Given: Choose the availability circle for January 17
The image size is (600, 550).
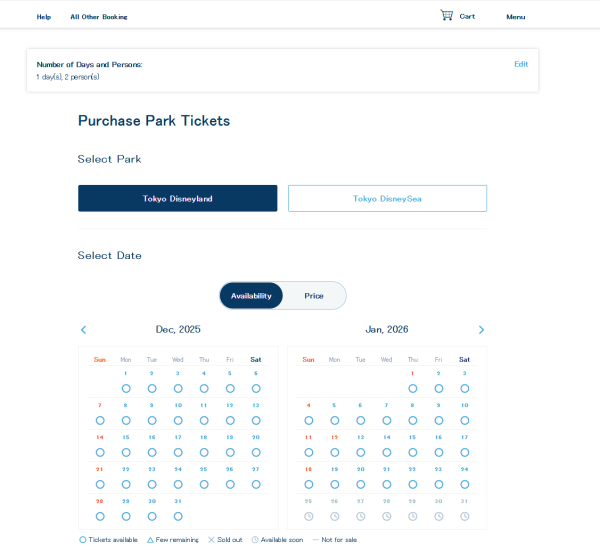Looking at the screenshot, I should [464, 452].
